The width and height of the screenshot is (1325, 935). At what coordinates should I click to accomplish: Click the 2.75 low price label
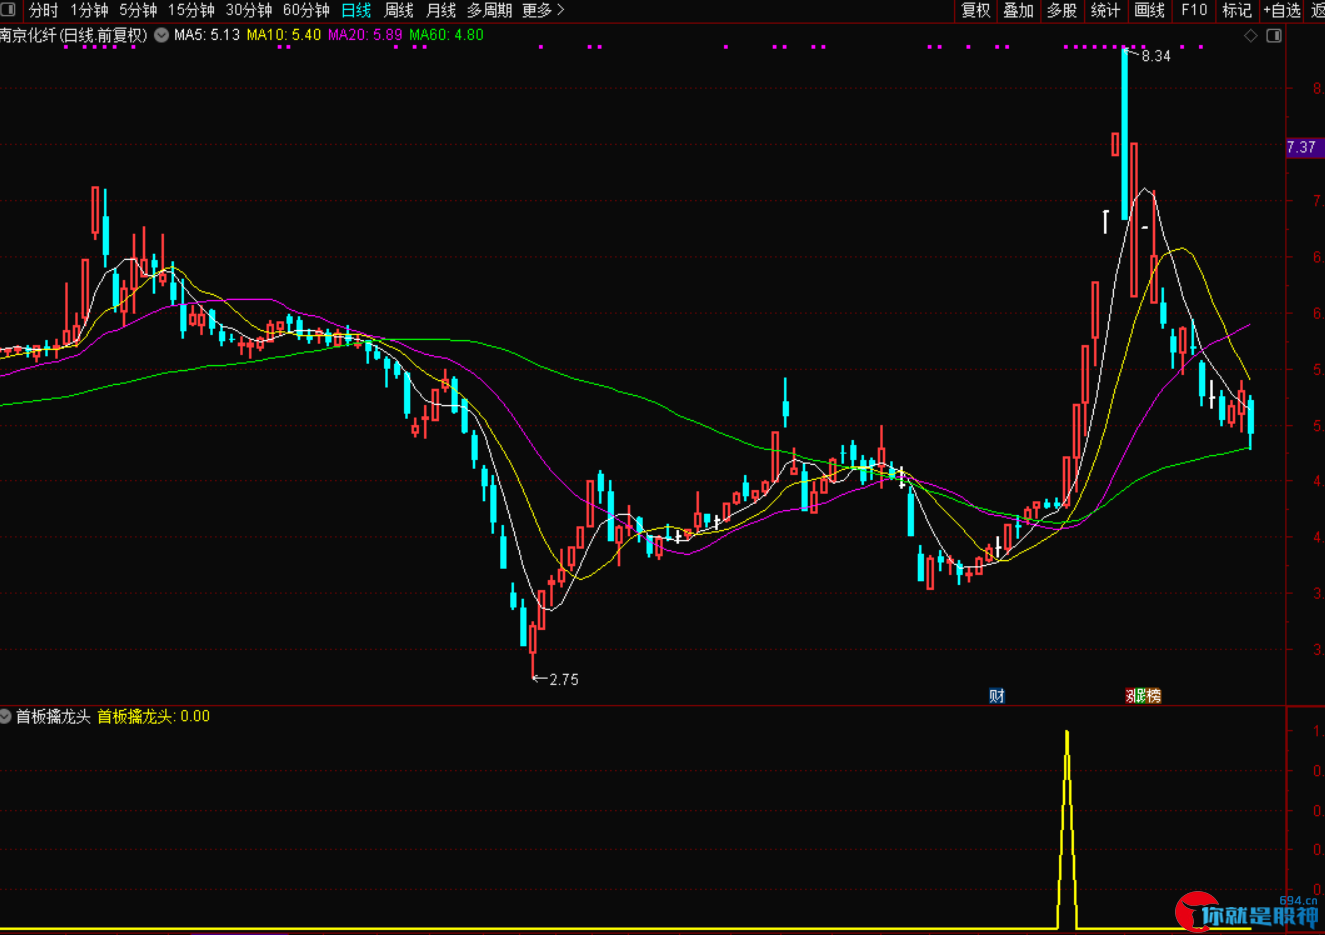coord(564,680)
